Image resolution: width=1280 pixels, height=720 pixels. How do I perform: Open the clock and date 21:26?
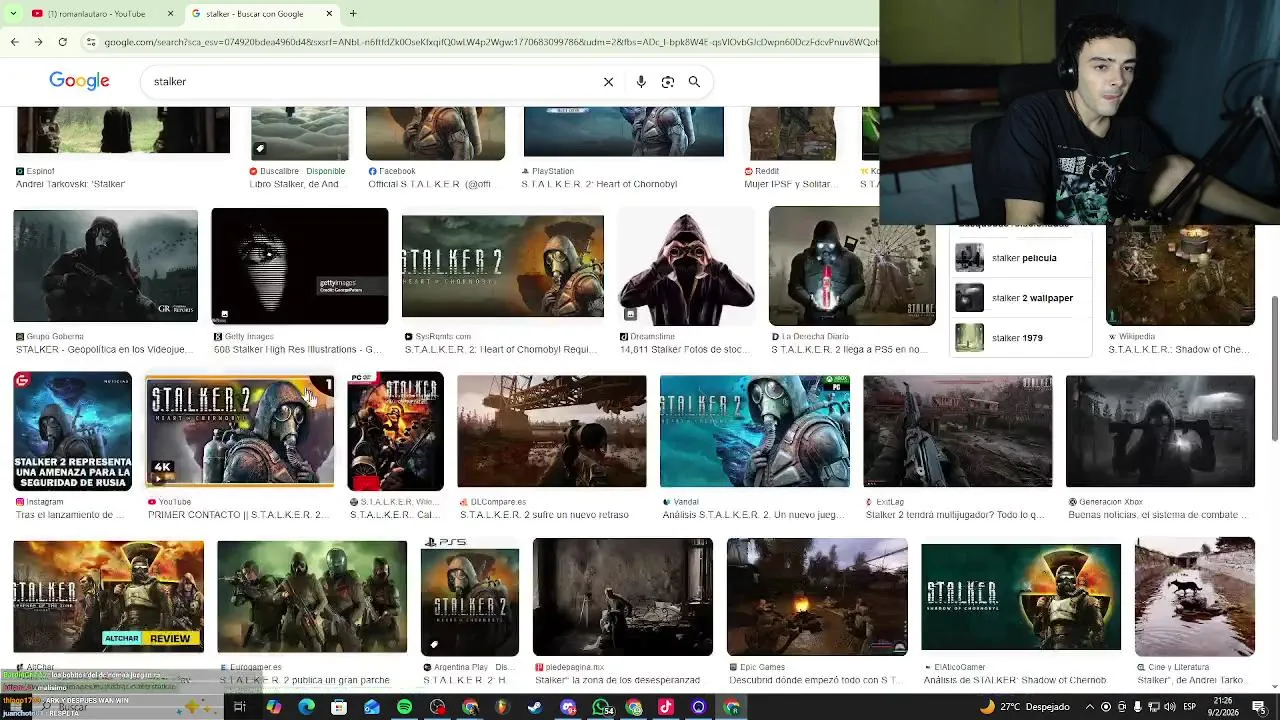pos(1223,707)
